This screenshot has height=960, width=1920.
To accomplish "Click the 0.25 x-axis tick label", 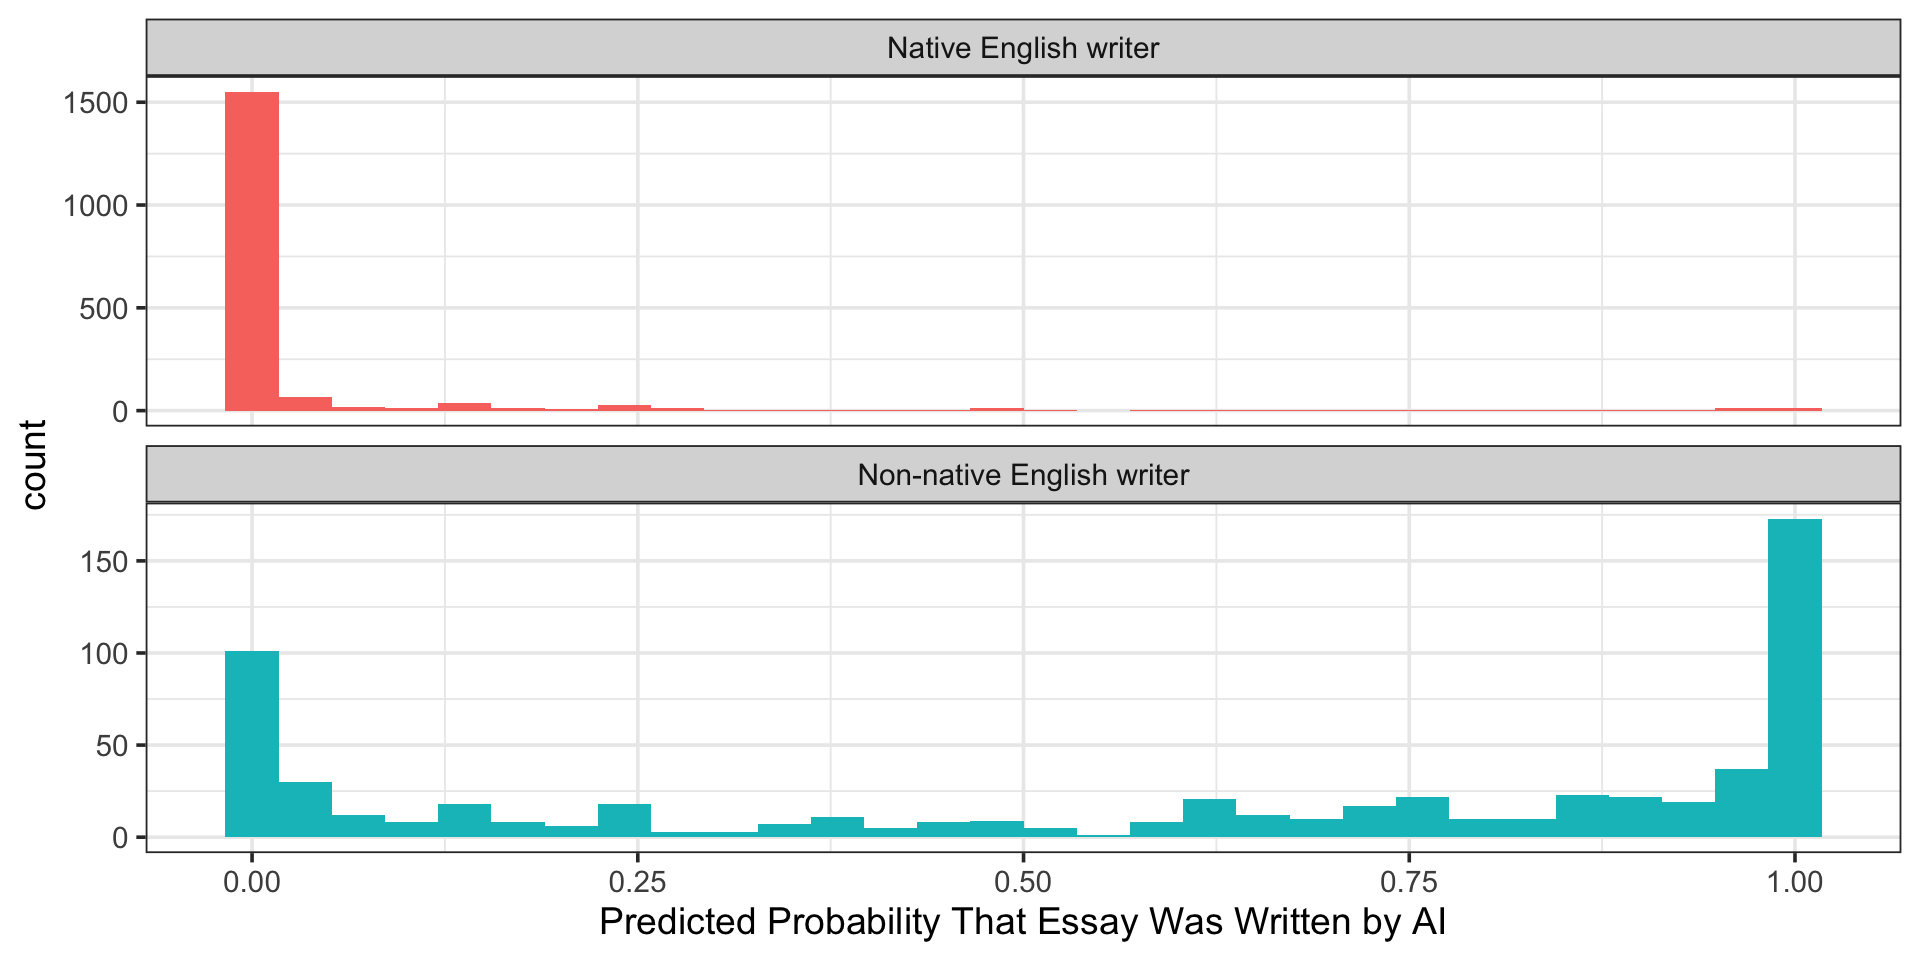I will click(x=637, y=882).
